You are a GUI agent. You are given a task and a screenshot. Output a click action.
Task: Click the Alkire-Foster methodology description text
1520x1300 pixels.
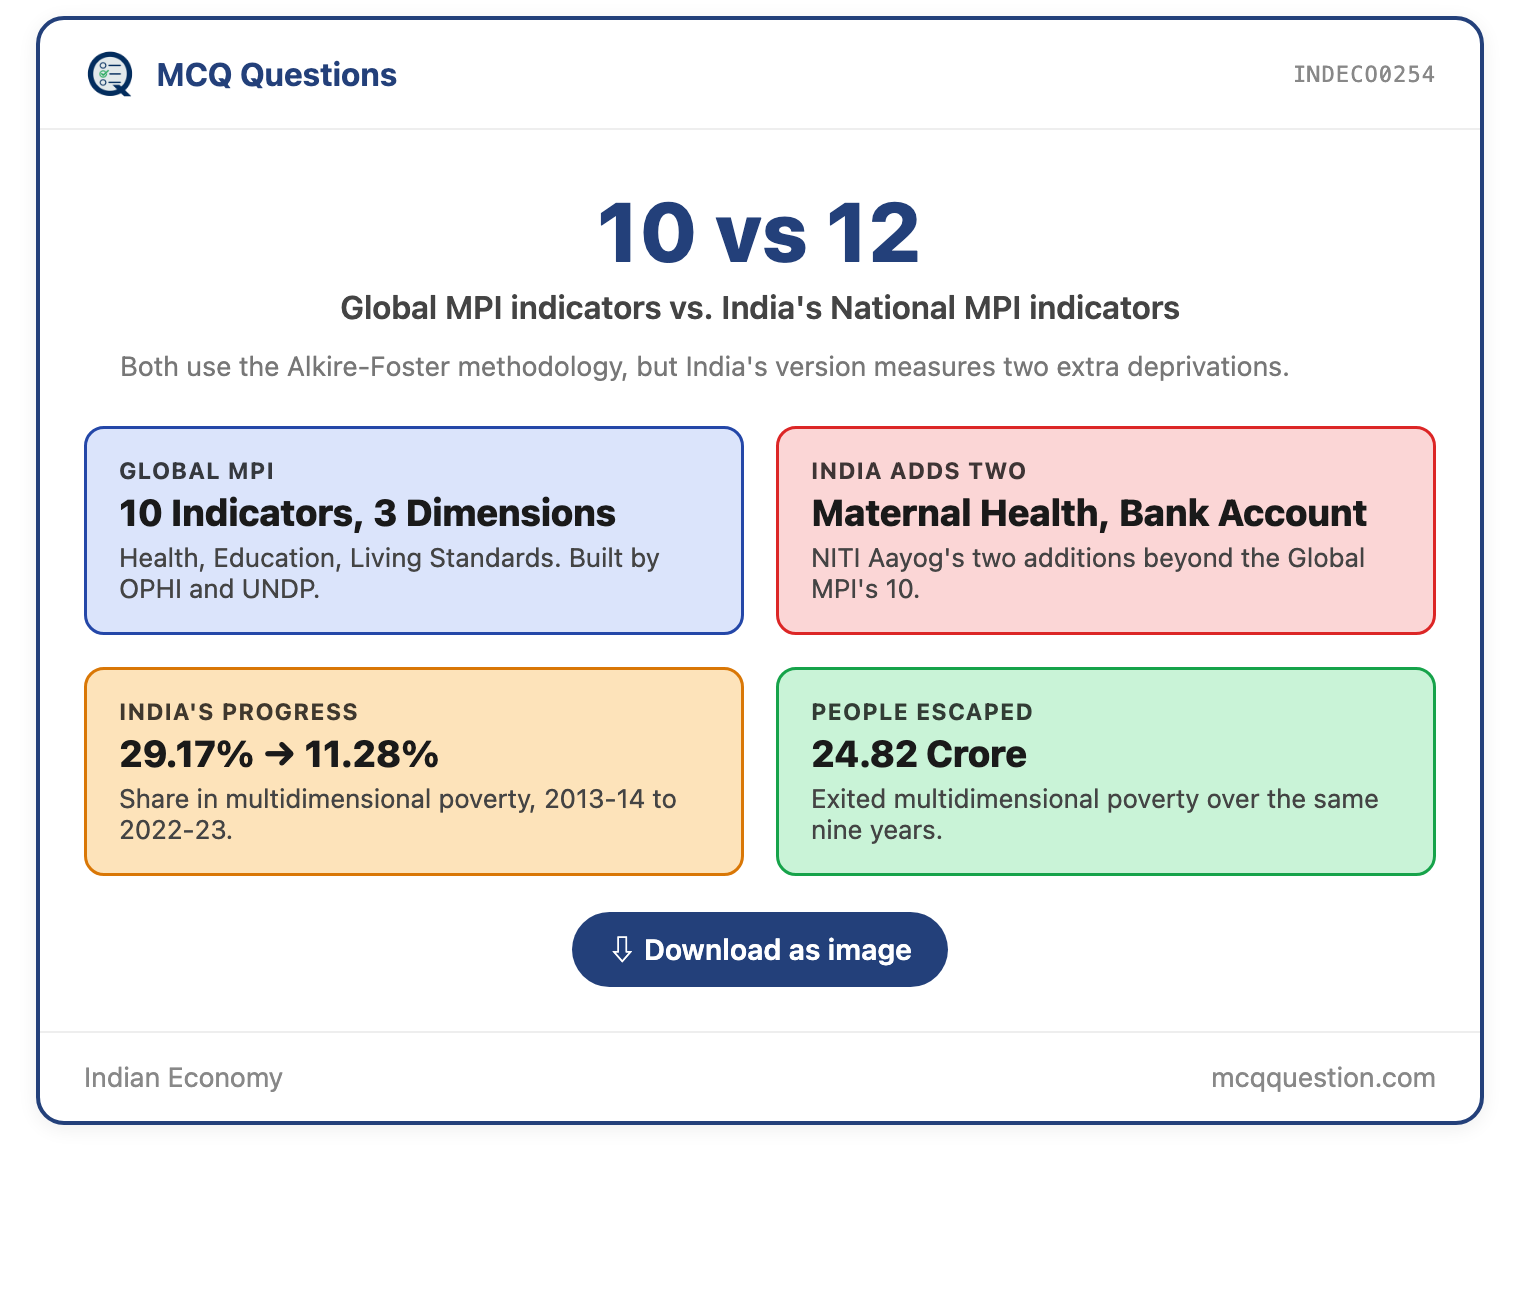pos(705,367)
